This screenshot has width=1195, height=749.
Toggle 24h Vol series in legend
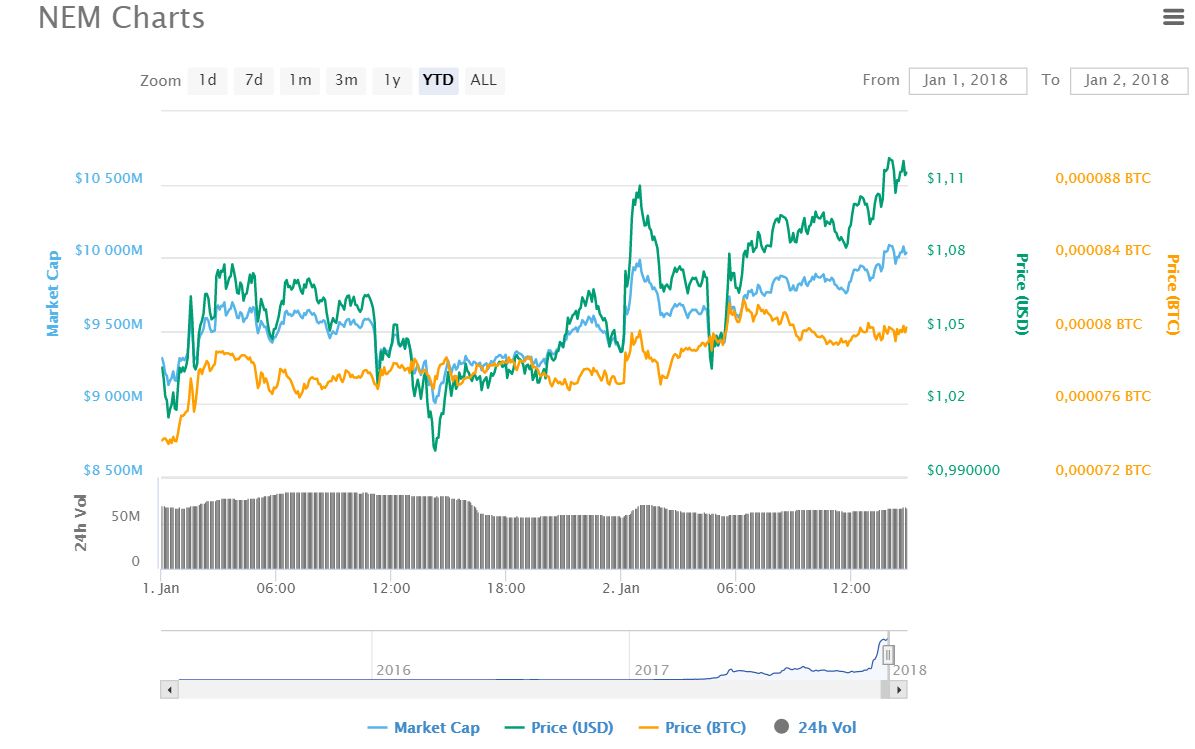pos(815,728)
